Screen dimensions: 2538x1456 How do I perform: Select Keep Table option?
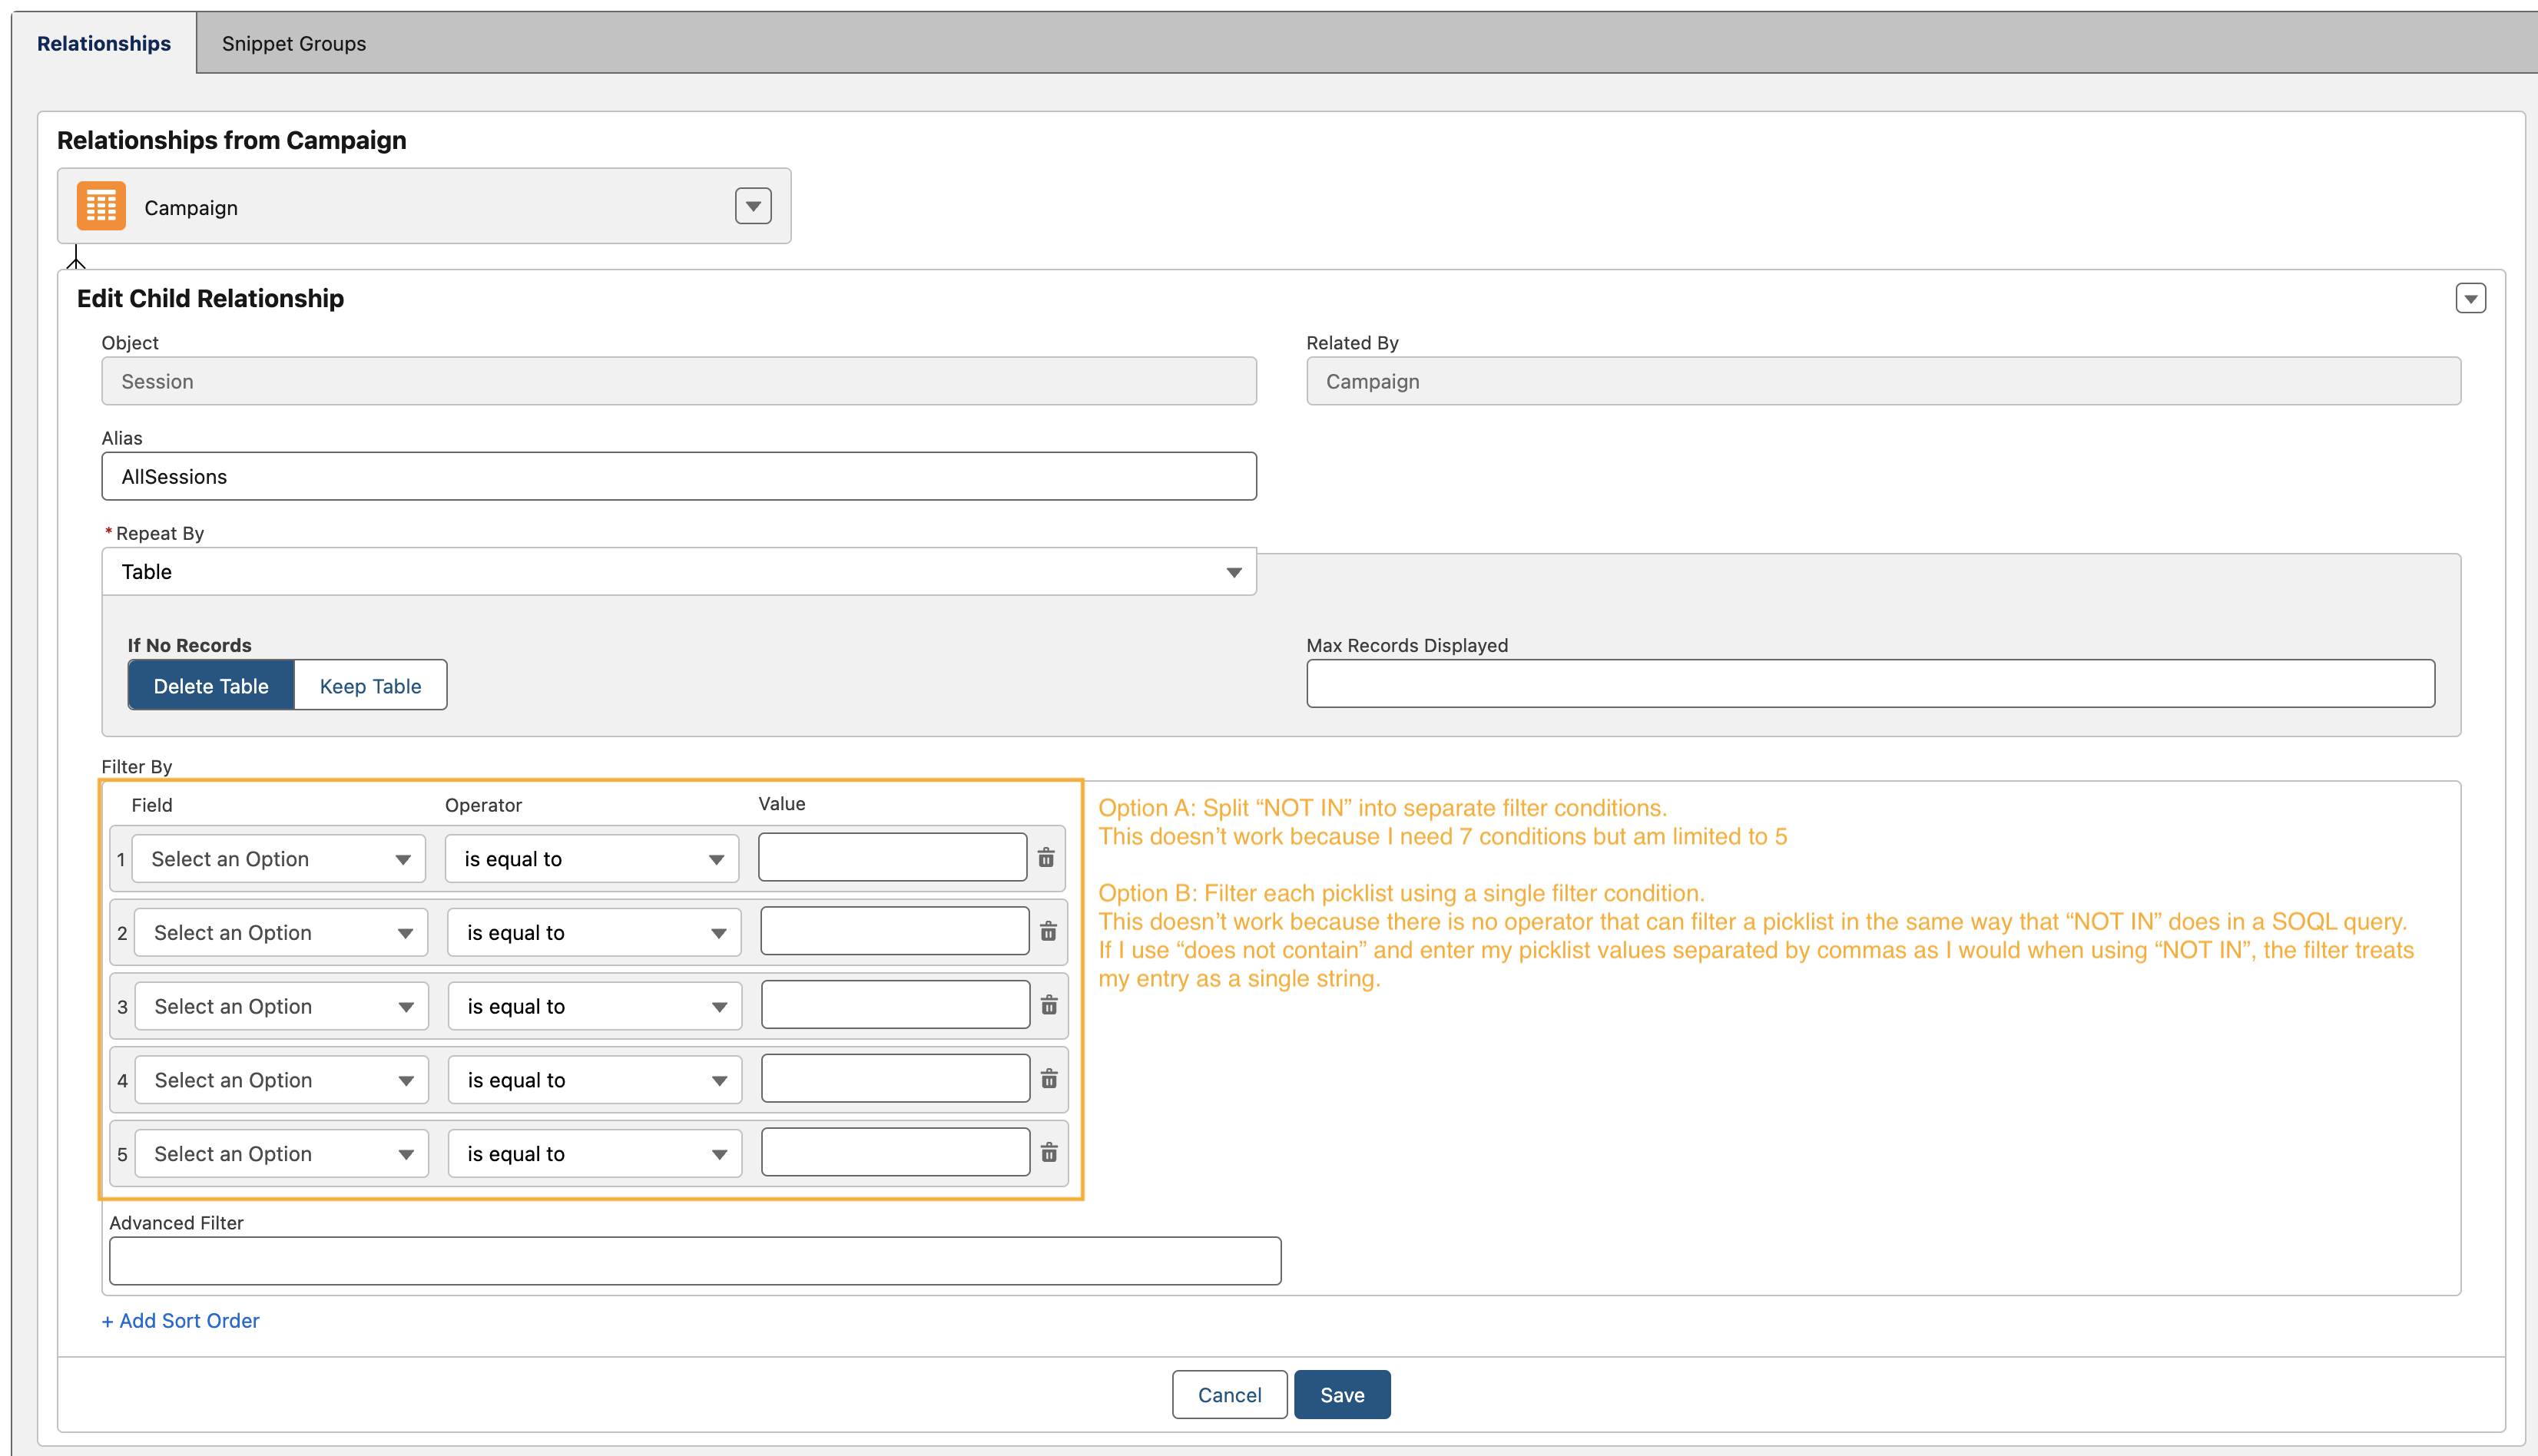[370, 686]
